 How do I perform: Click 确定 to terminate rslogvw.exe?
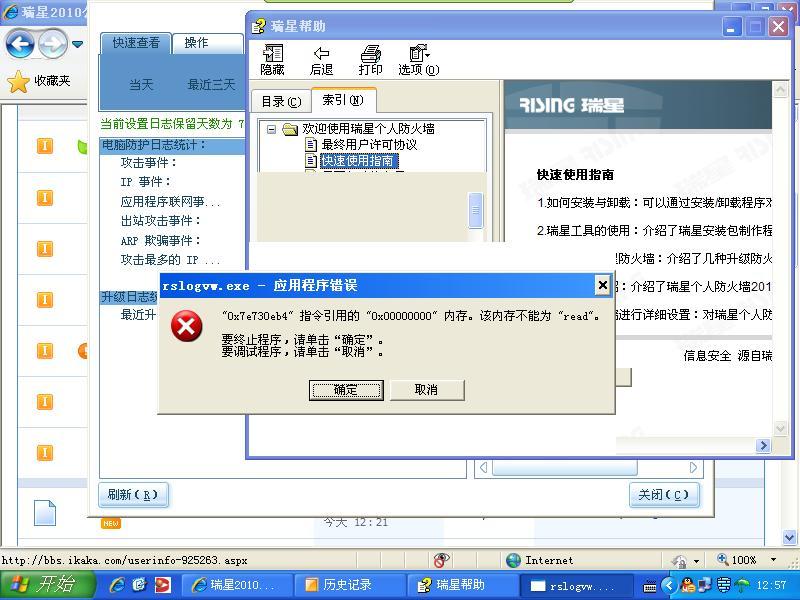tap(346, 390)
